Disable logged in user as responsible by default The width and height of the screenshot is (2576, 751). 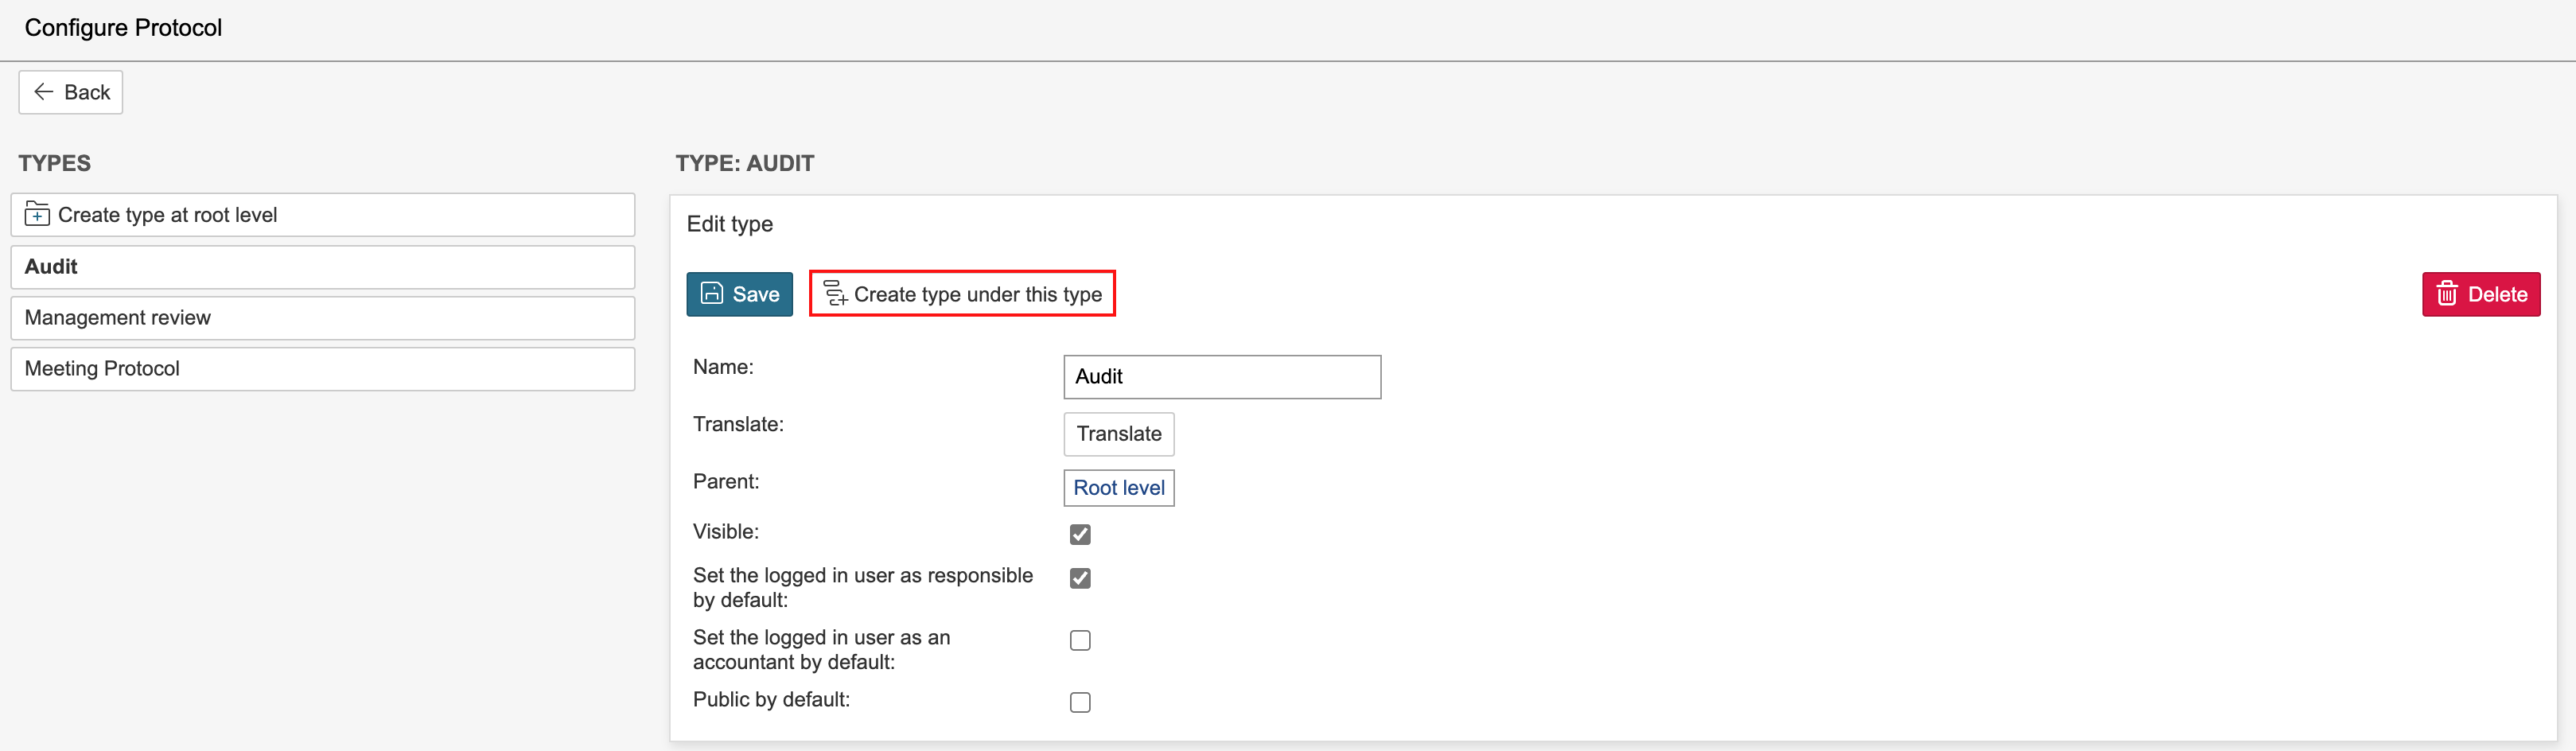point(1079,578)
